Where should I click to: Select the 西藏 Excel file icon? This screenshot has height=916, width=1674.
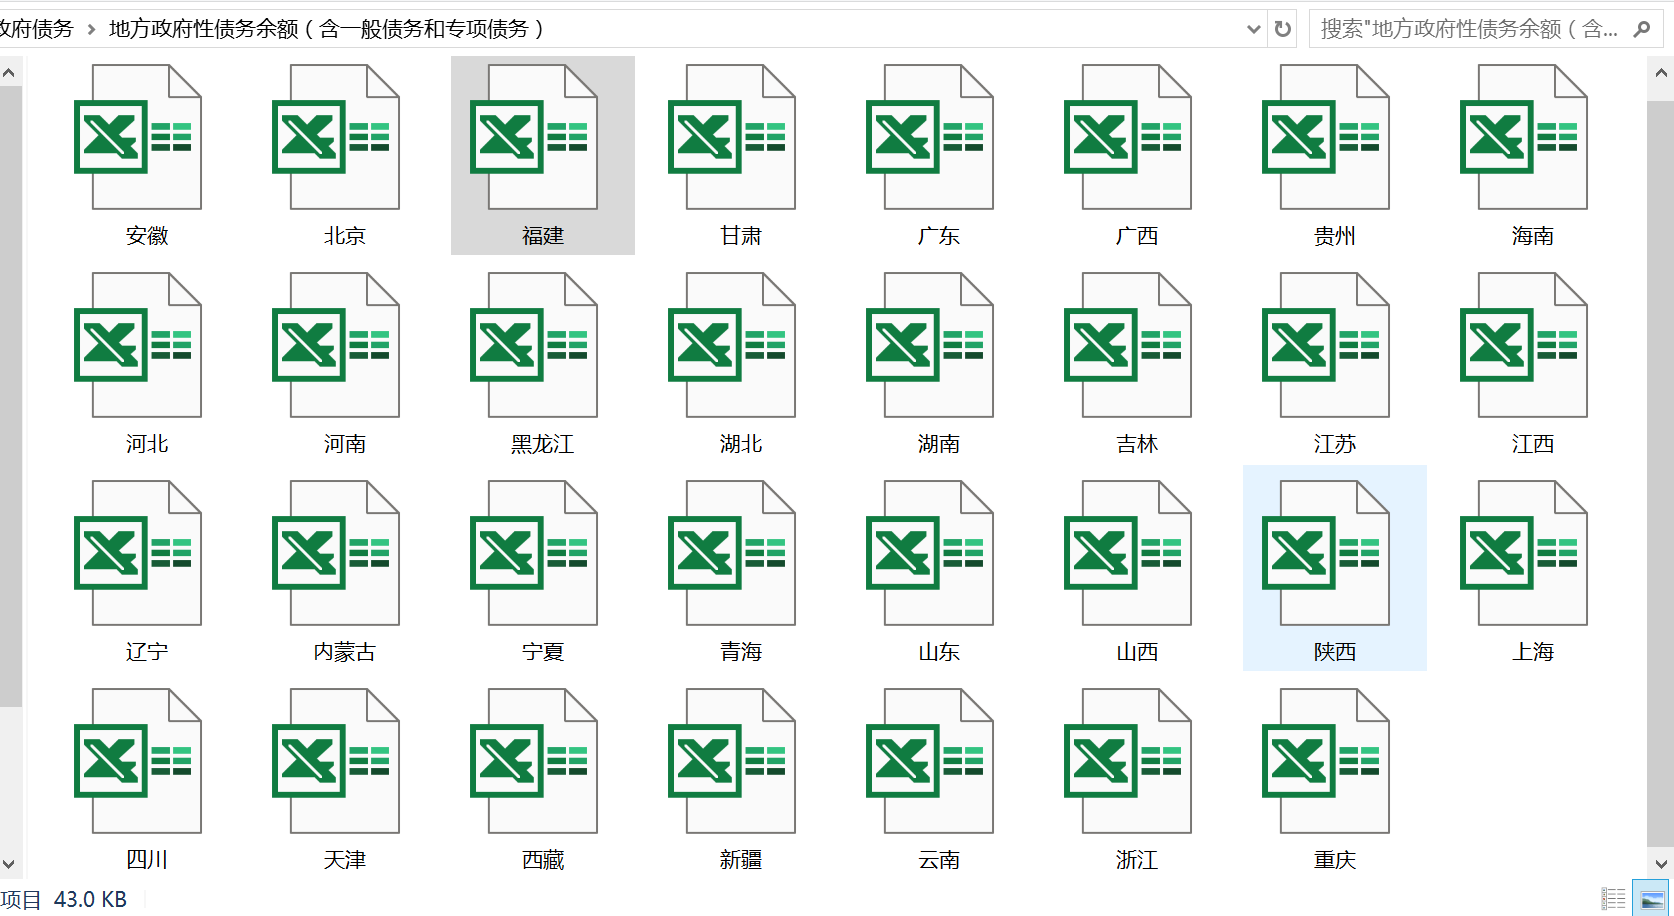(534, 761)
